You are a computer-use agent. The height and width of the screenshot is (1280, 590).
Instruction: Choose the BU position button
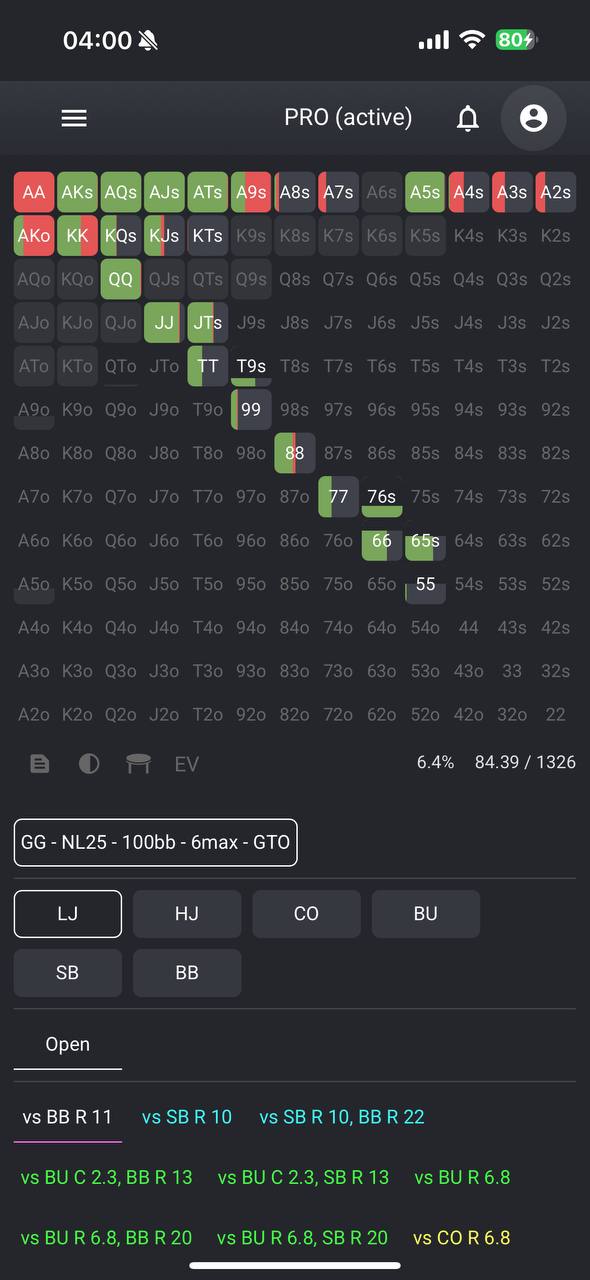pyautogui.click(x=426, y=914)
